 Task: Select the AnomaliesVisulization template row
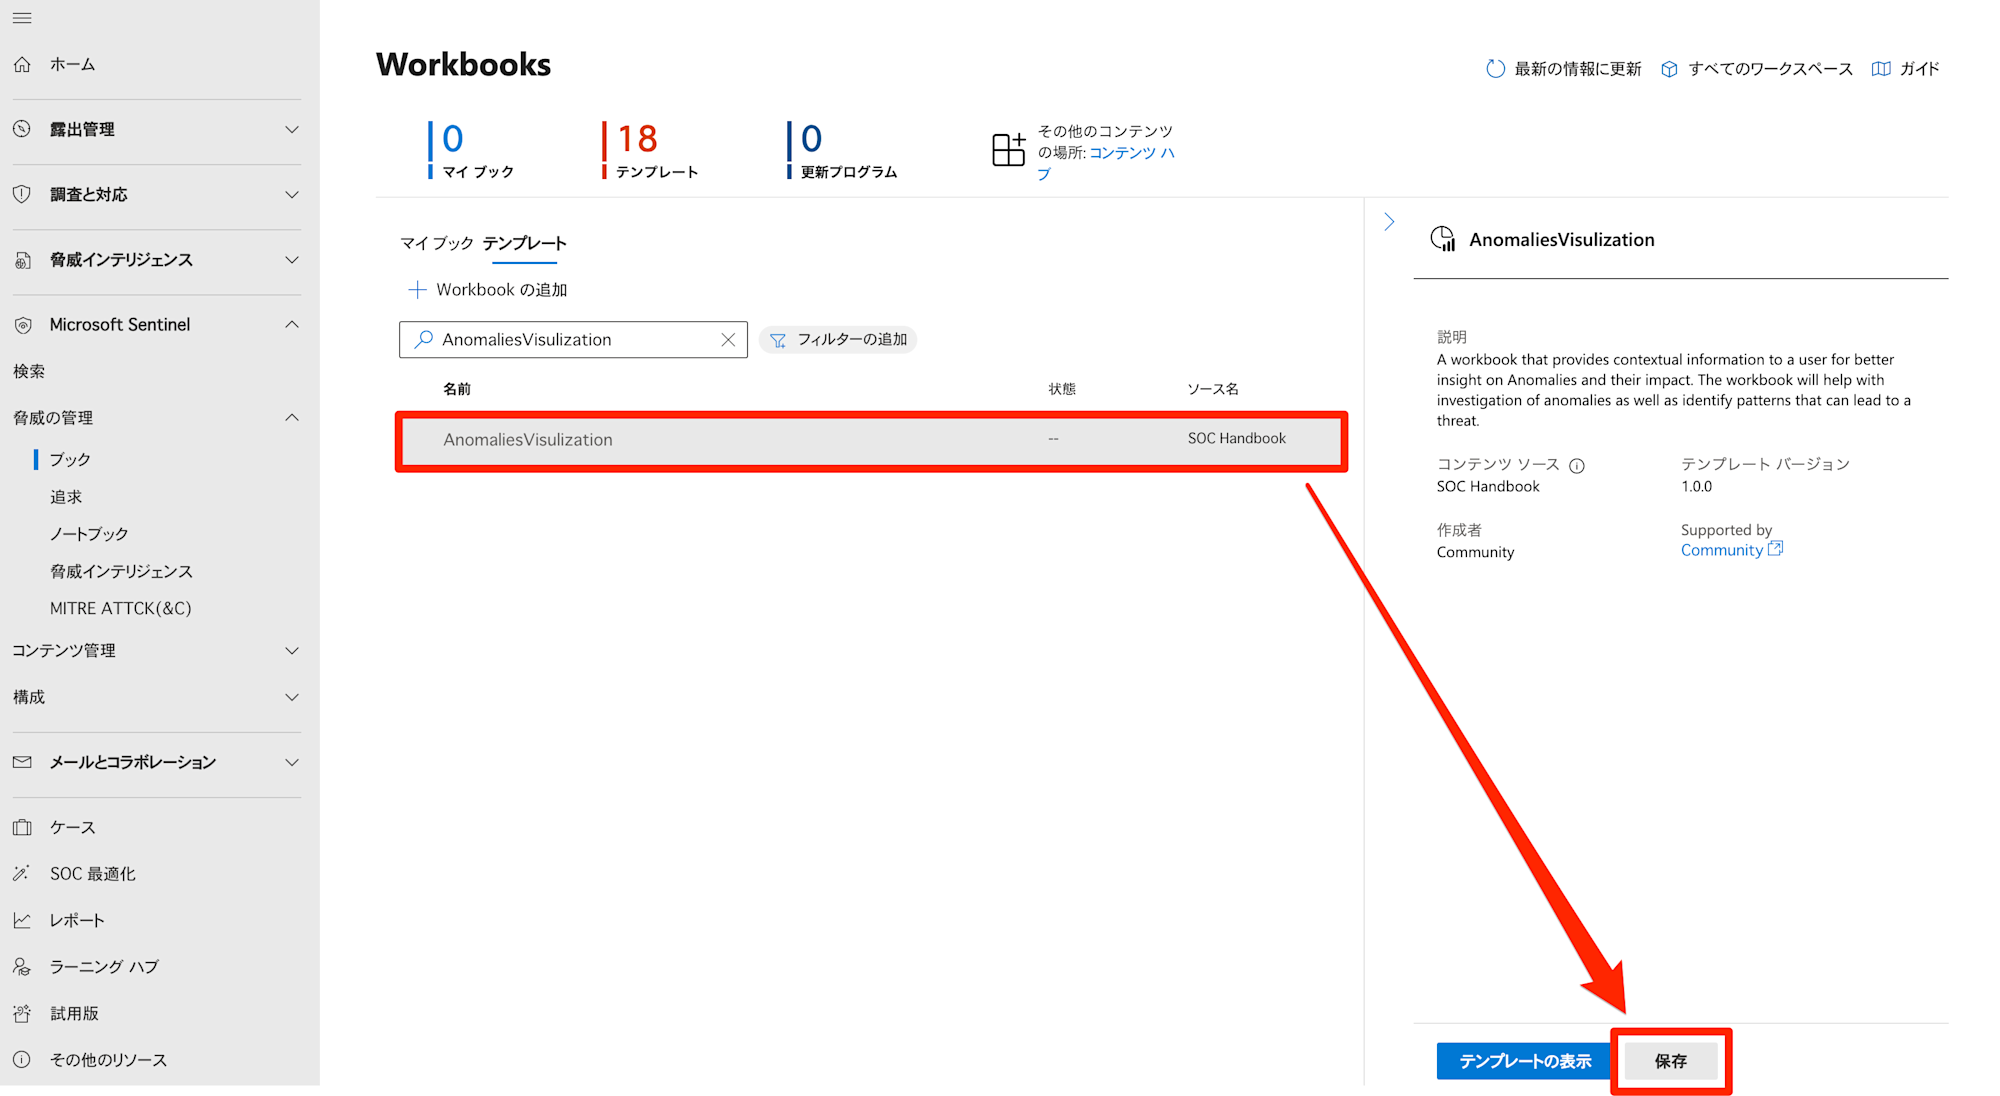tap(871, 440)
